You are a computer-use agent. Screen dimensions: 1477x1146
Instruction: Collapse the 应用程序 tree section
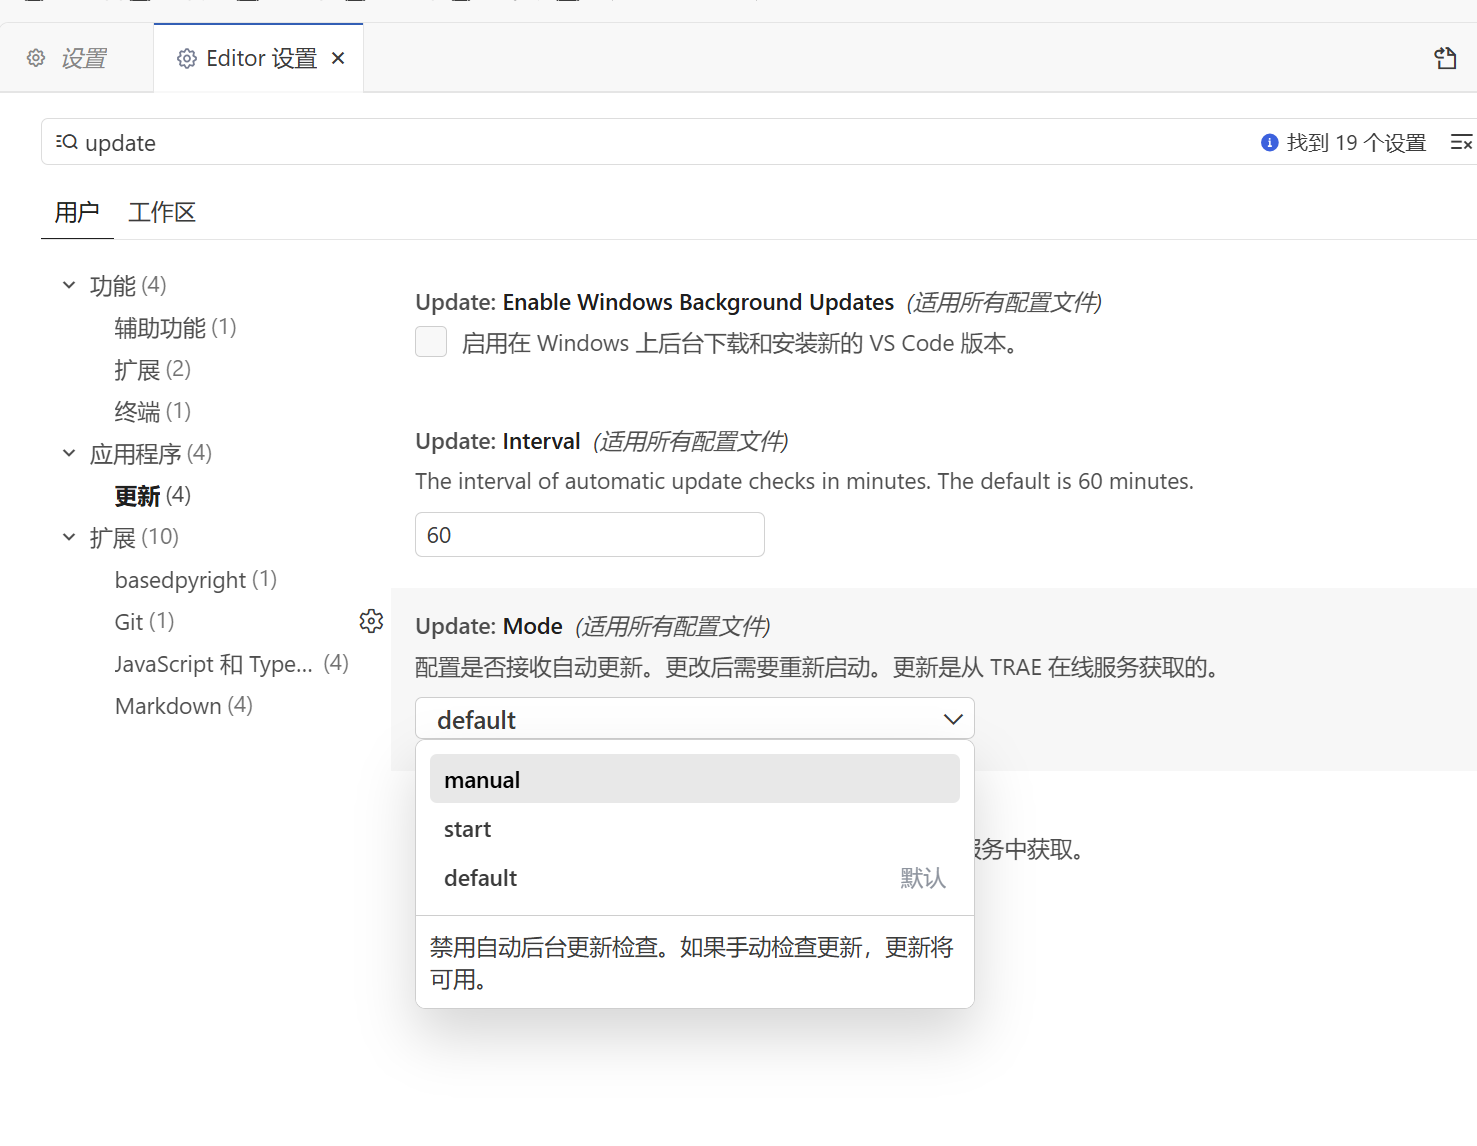coord(69,453)
